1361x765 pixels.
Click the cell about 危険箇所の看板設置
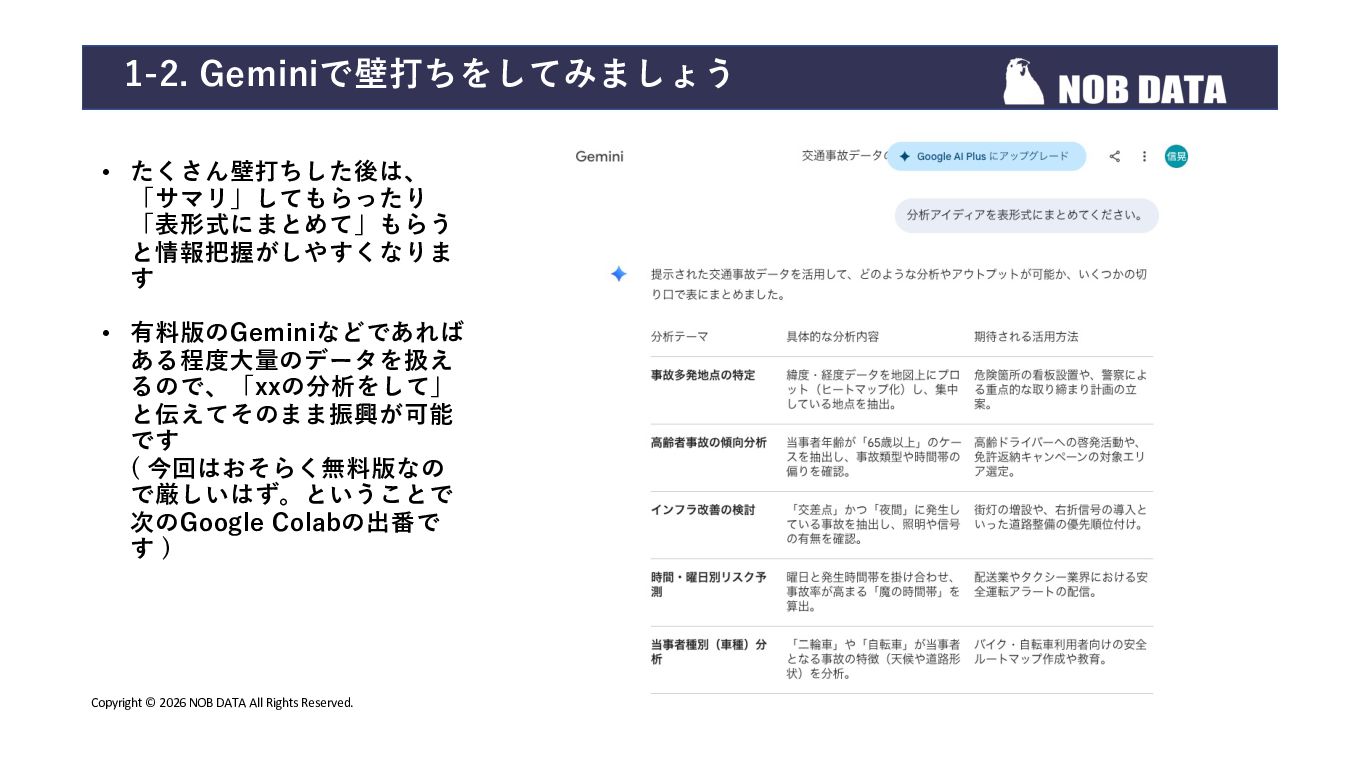[x=1061, y=390]
